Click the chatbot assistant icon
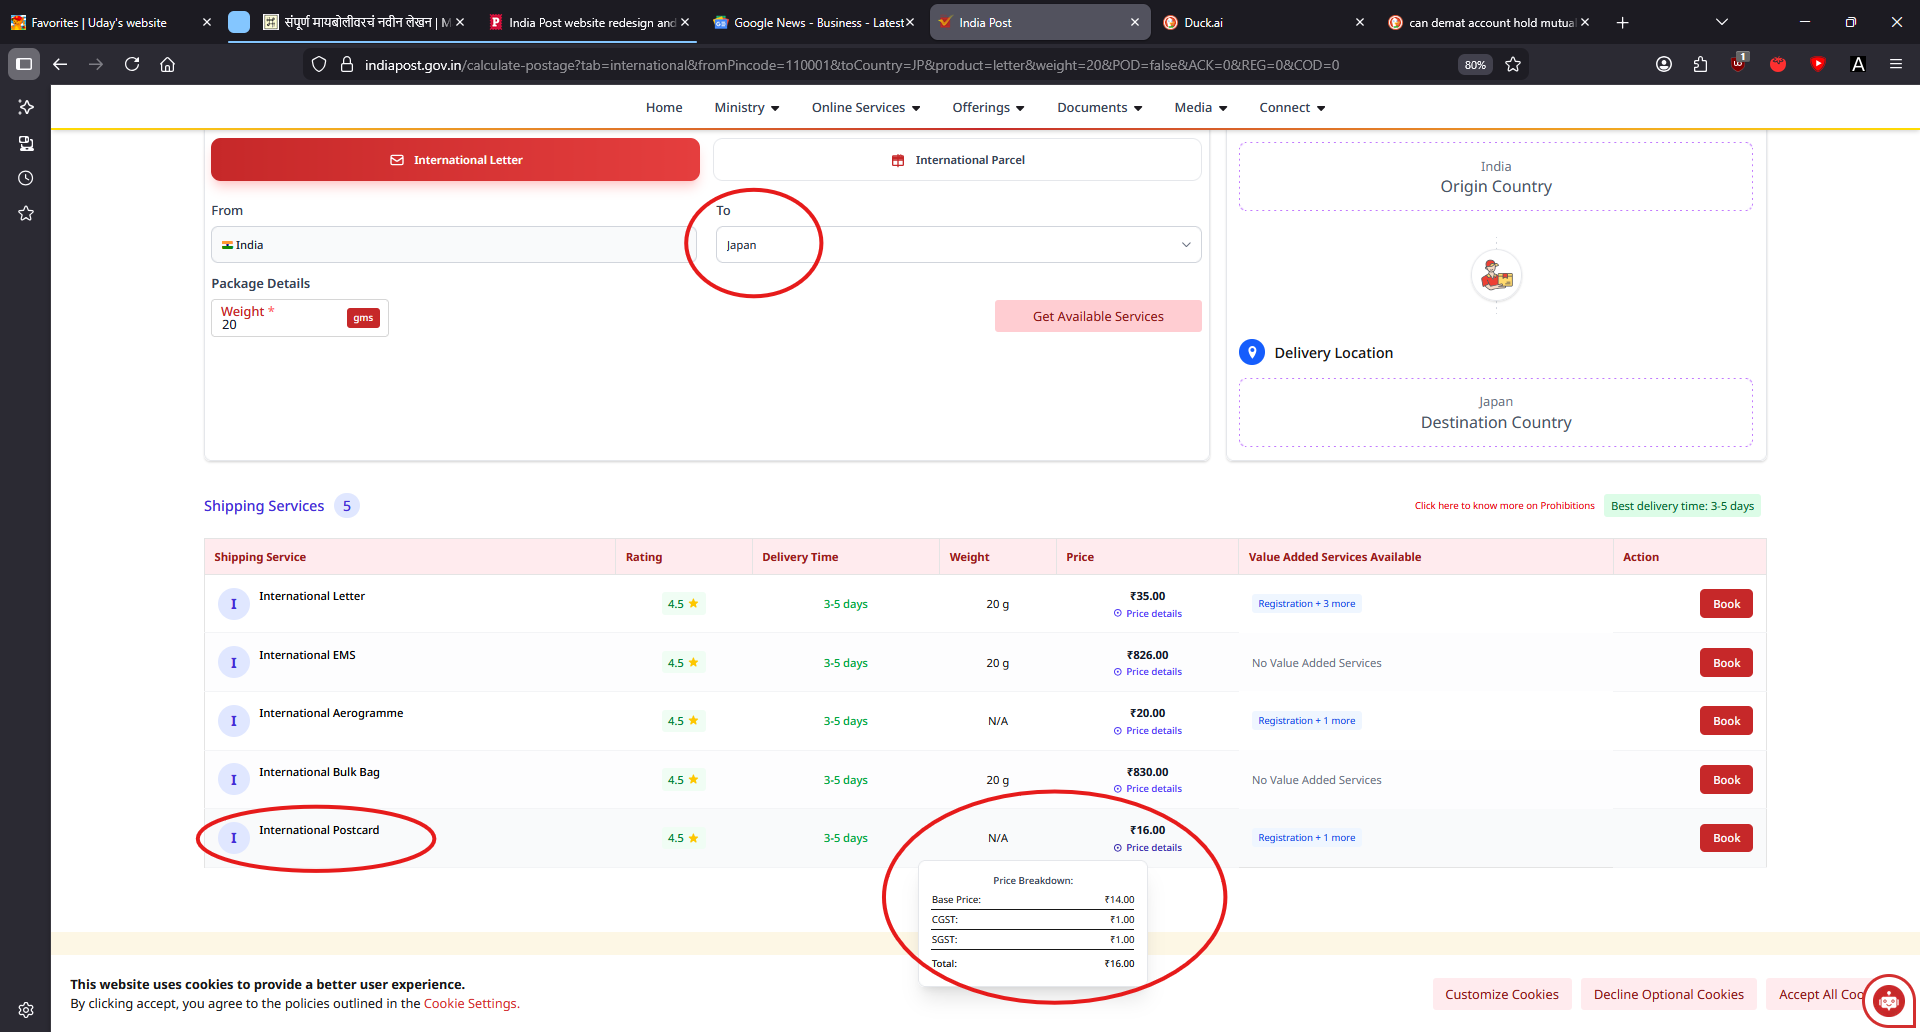Screen dimensions: 1920x1032 [1888, 999]
